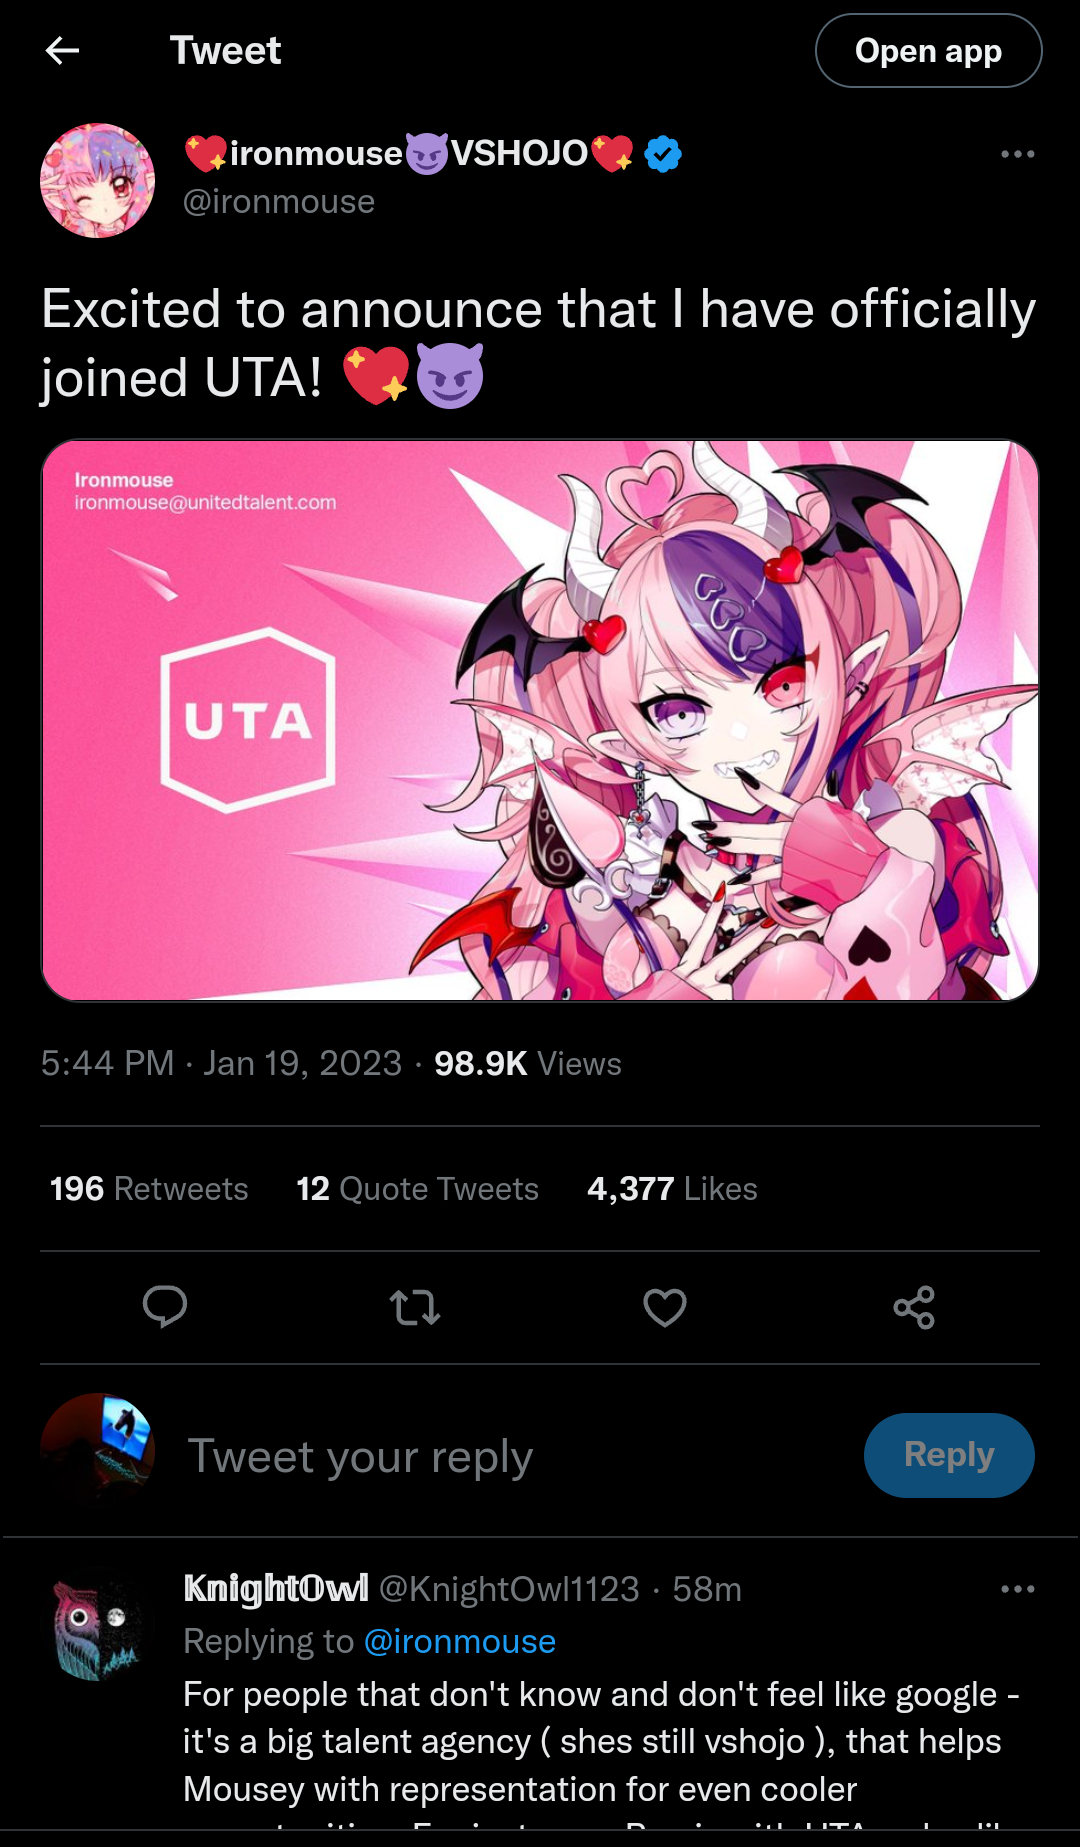Image resolution: width=1080 pixels, height=1847 pixels.
Task: Like the tweet with heart icon
Action: pyautogui.click(x=665, y=1307)
